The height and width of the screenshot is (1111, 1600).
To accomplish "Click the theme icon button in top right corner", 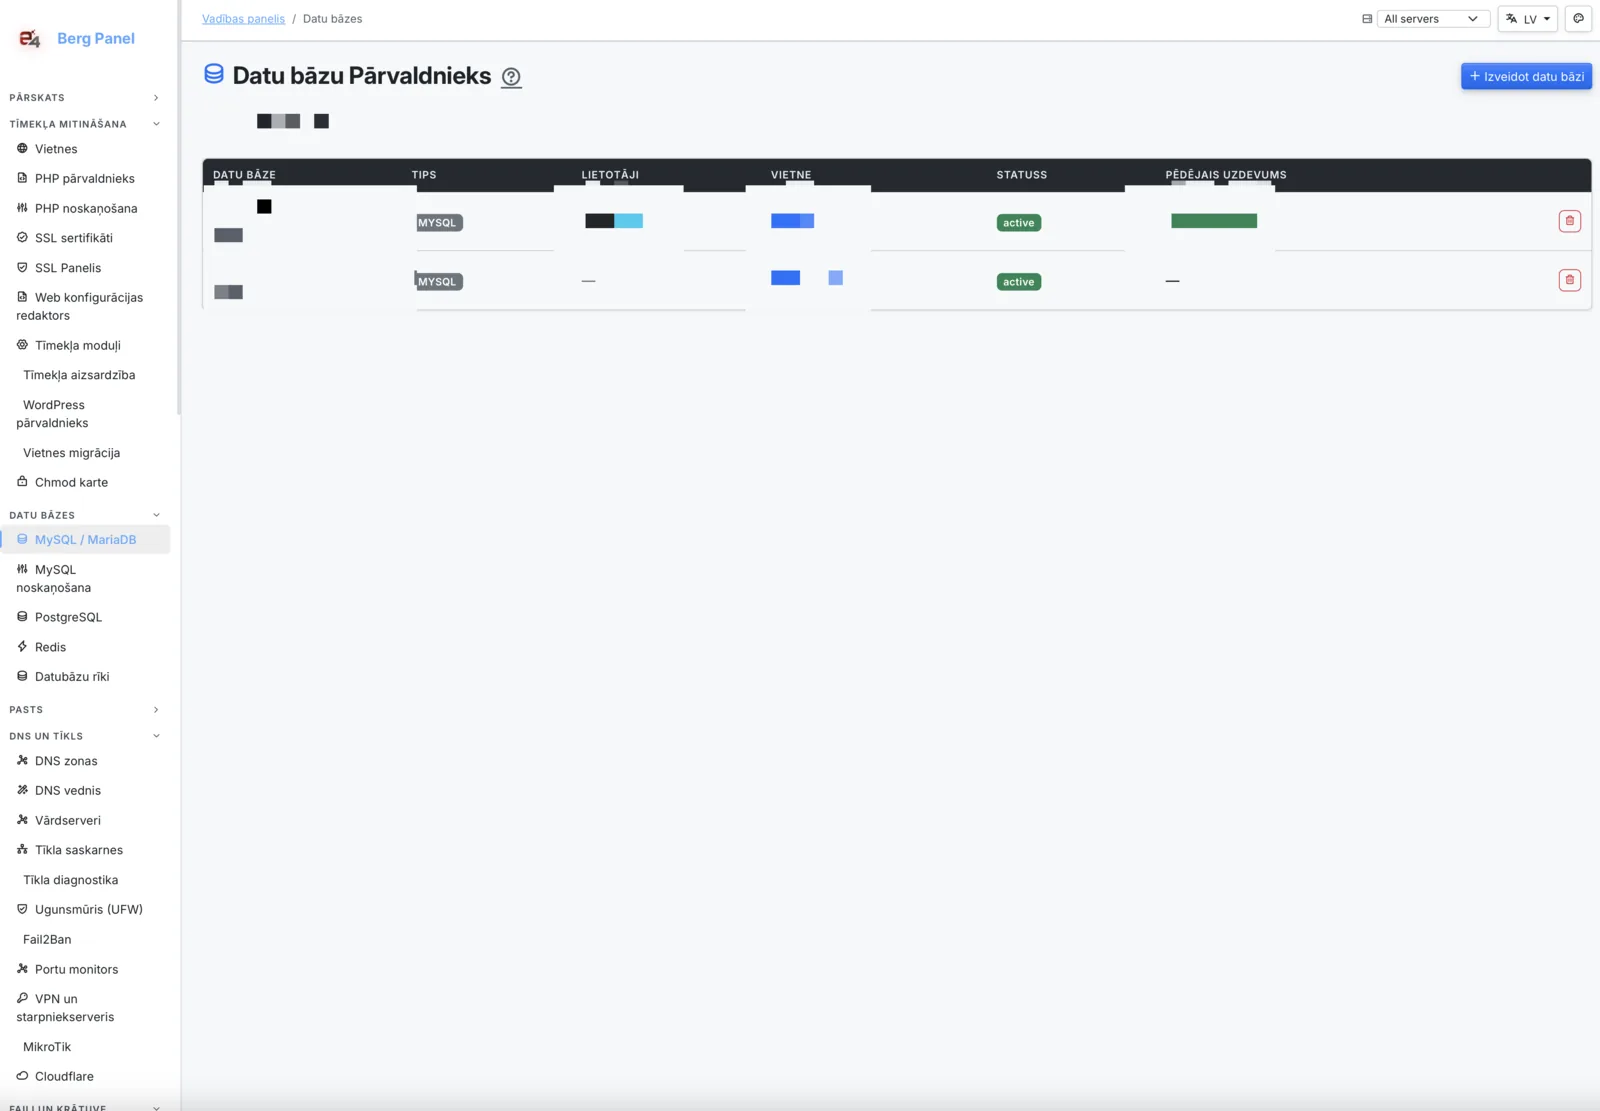I will [1578, 19].
